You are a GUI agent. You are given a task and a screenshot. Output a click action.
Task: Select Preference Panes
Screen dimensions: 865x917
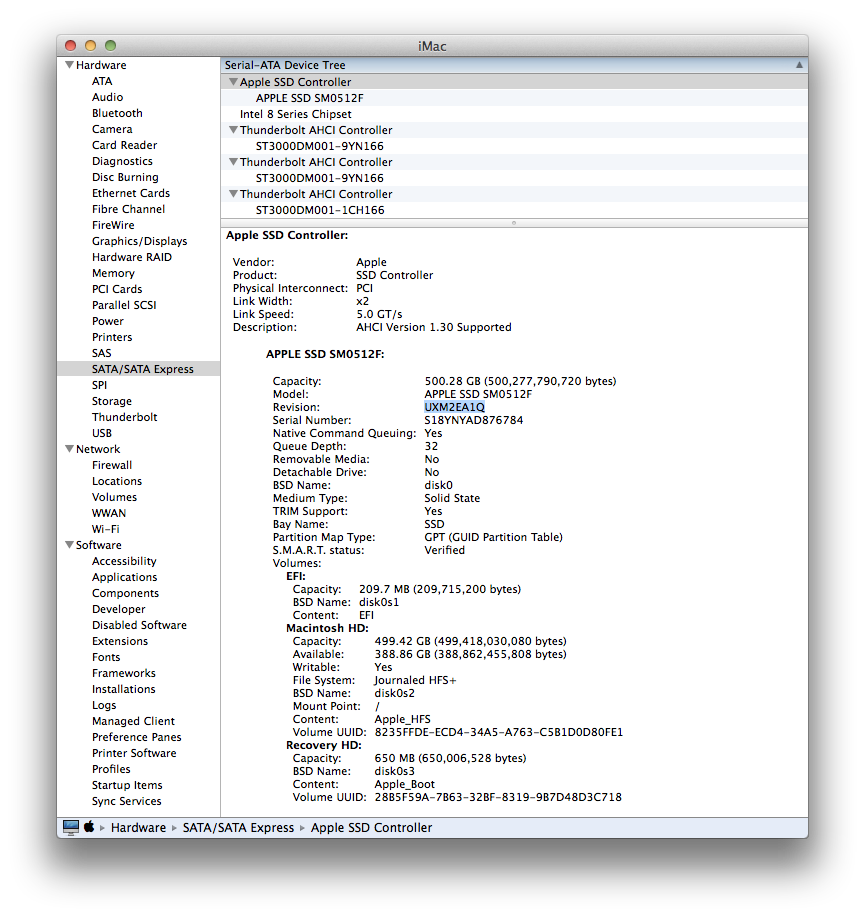[x=136, y=737]
